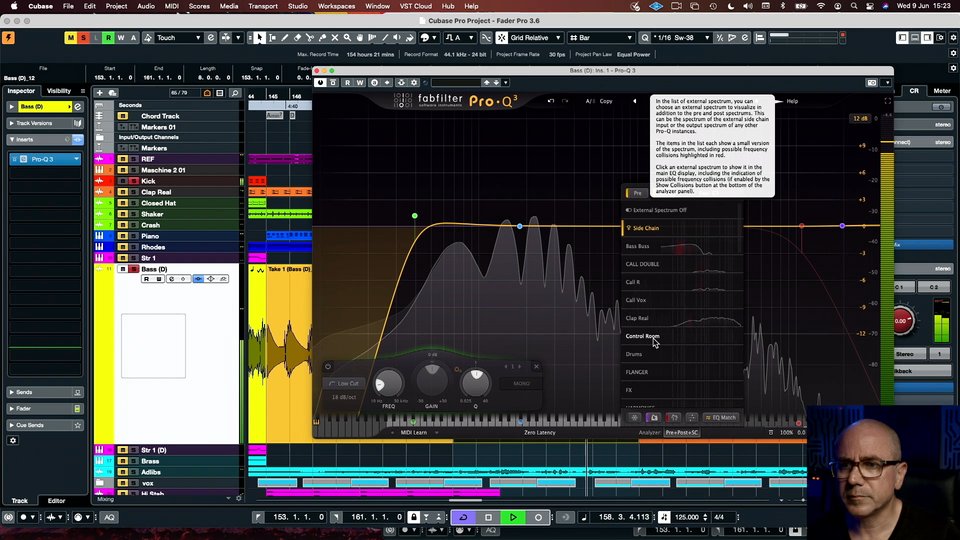960x540 pixels.
Task: Expand Cue Sends section in Inspector
Action: point(44,425)
